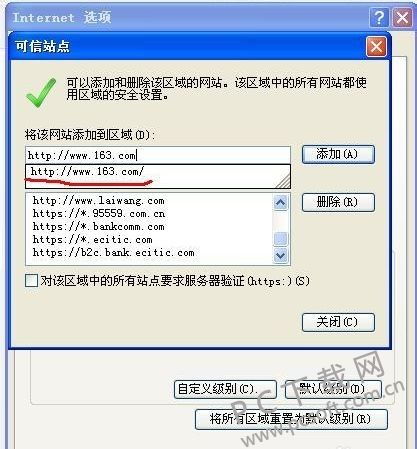The width and height of the screenshot is (417, 449).
Task: Click the resize grip of the suggestion dropdown
Action: tap(283, 182)
